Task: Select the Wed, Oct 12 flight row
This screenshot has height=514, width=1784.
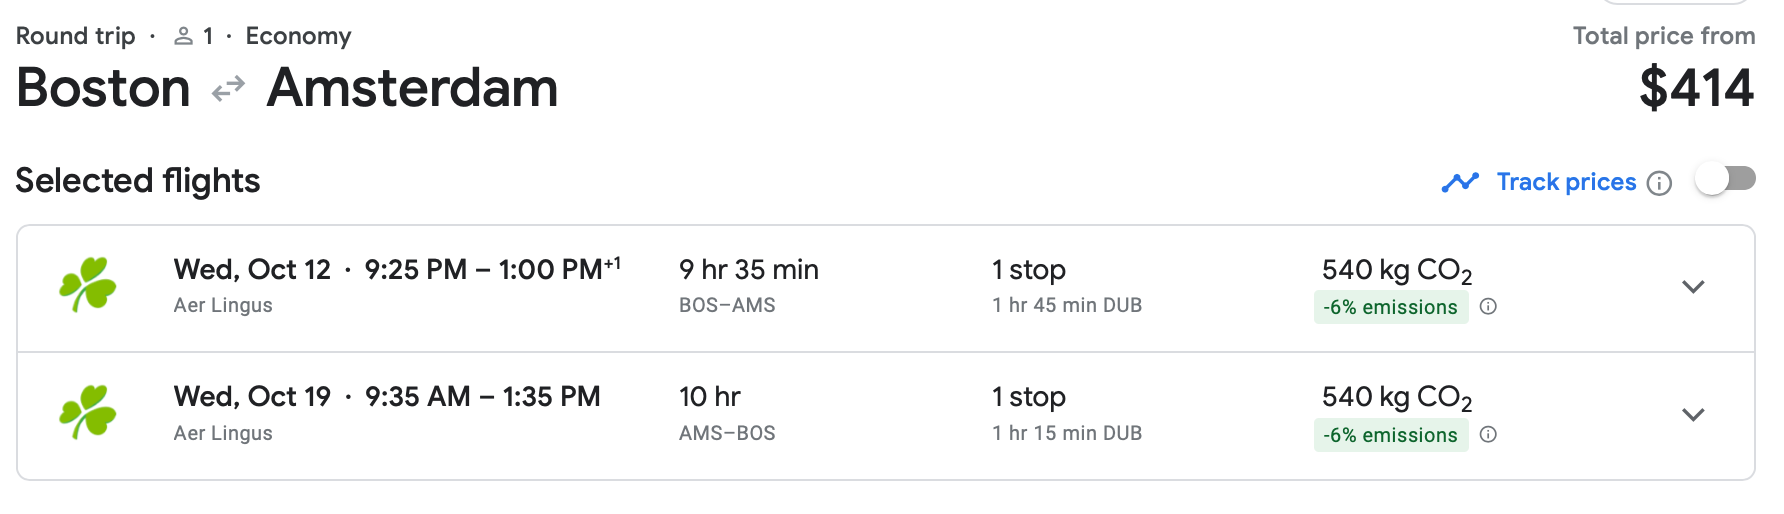Action: (x=886, y=288)
